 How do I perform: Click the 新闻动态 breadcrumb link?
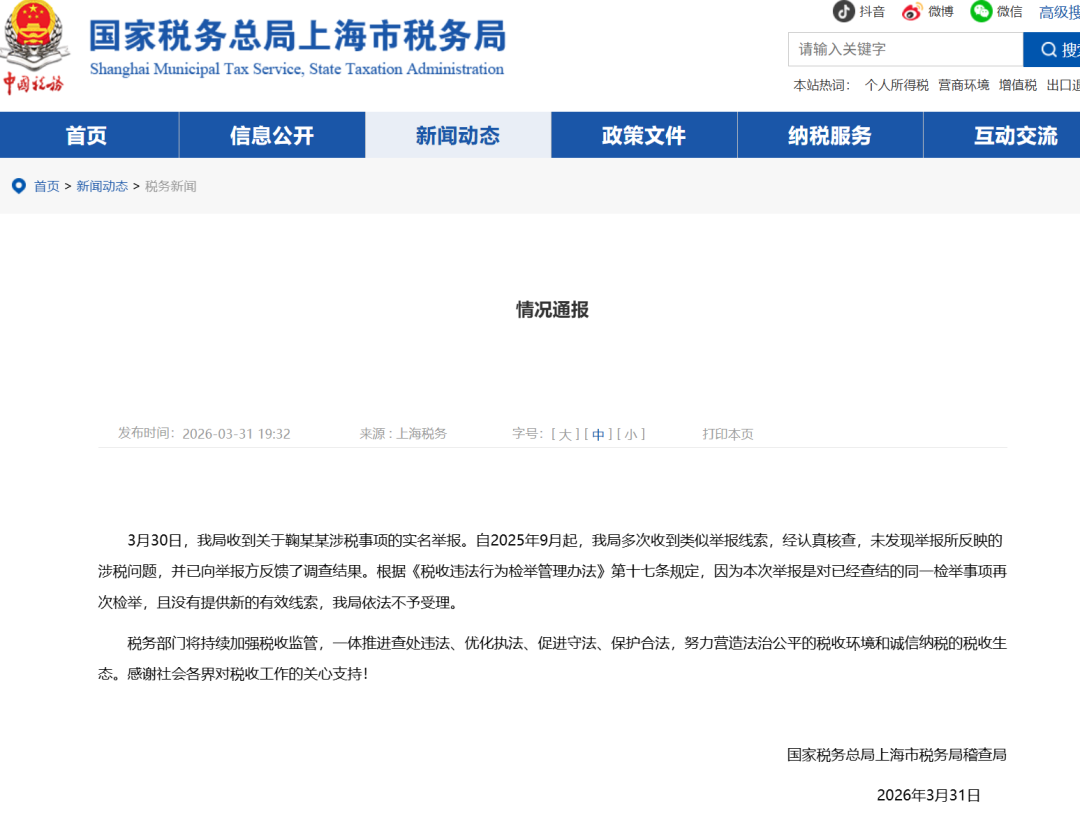coord(102,186)
